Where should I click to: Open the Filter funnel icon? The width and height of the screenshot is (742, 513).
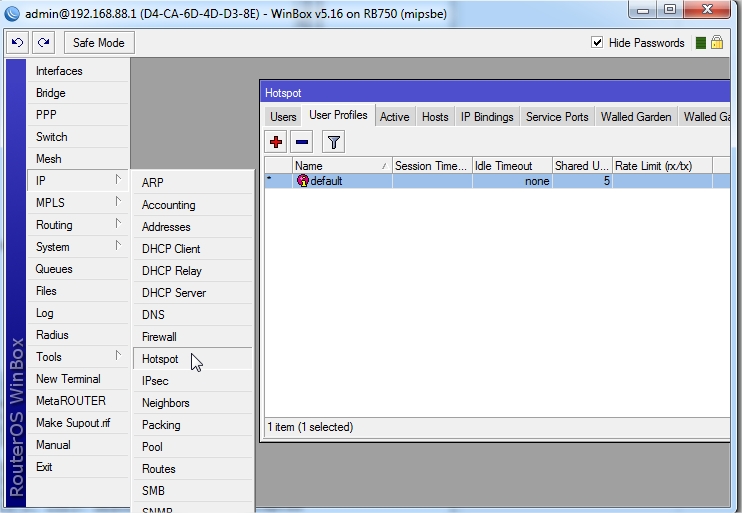(334, 142)
